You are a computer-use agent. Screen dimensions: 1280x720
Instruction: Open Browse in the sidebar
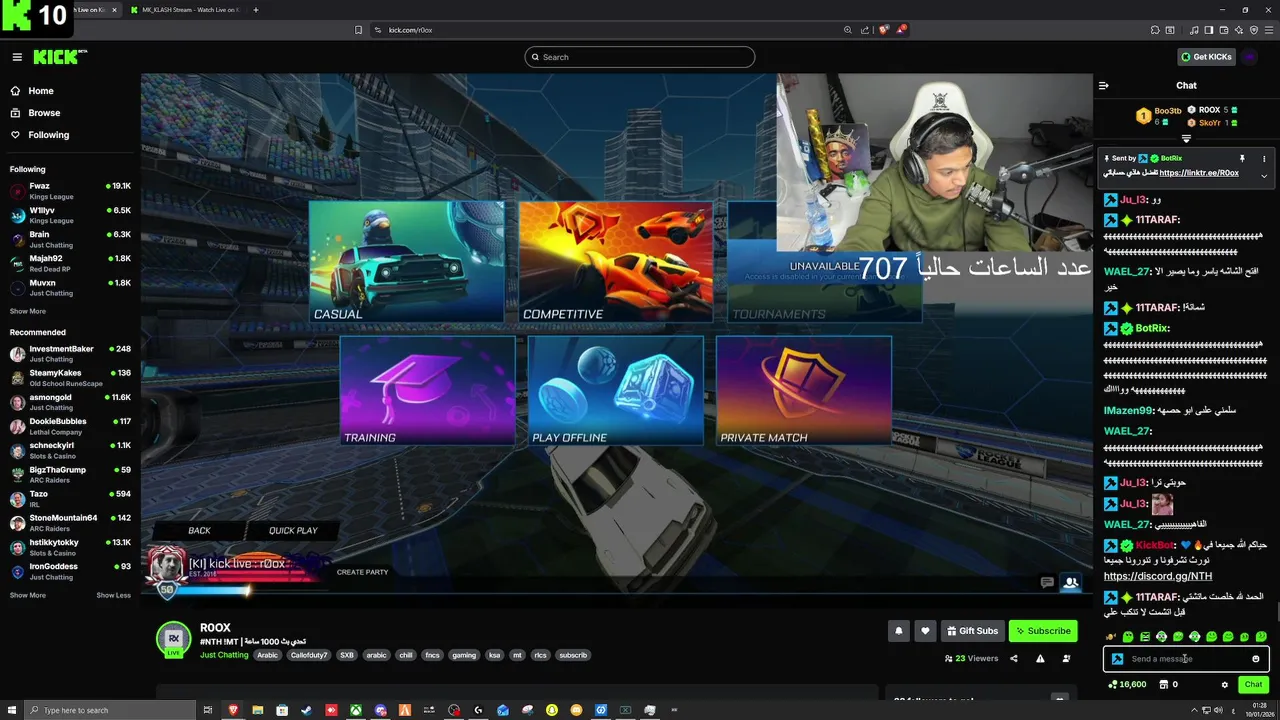point(44,113)
